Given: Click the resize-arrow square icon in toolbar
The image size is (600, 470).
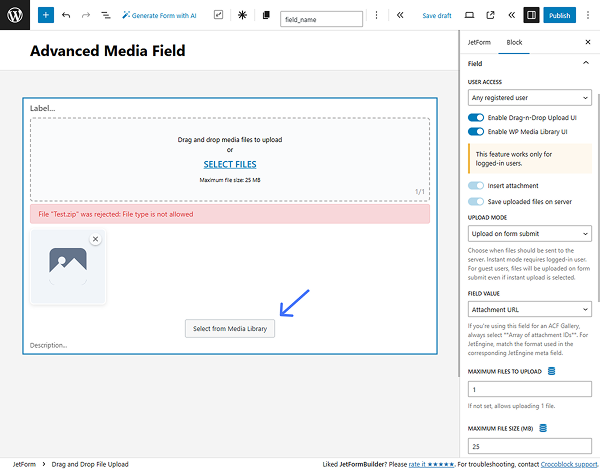Looking at the screenshot, I should [218, 15].
